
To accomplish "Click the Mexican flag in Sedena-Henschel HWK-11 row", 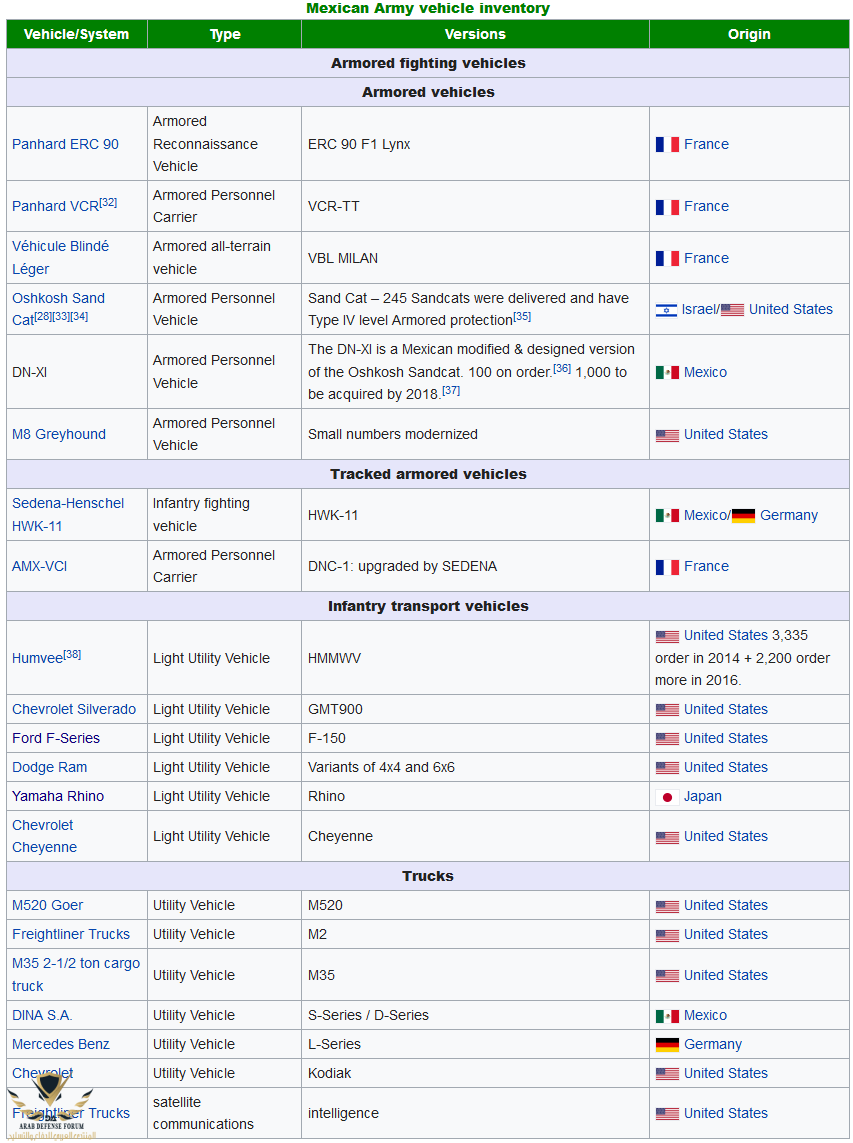I will coord(667,515).
